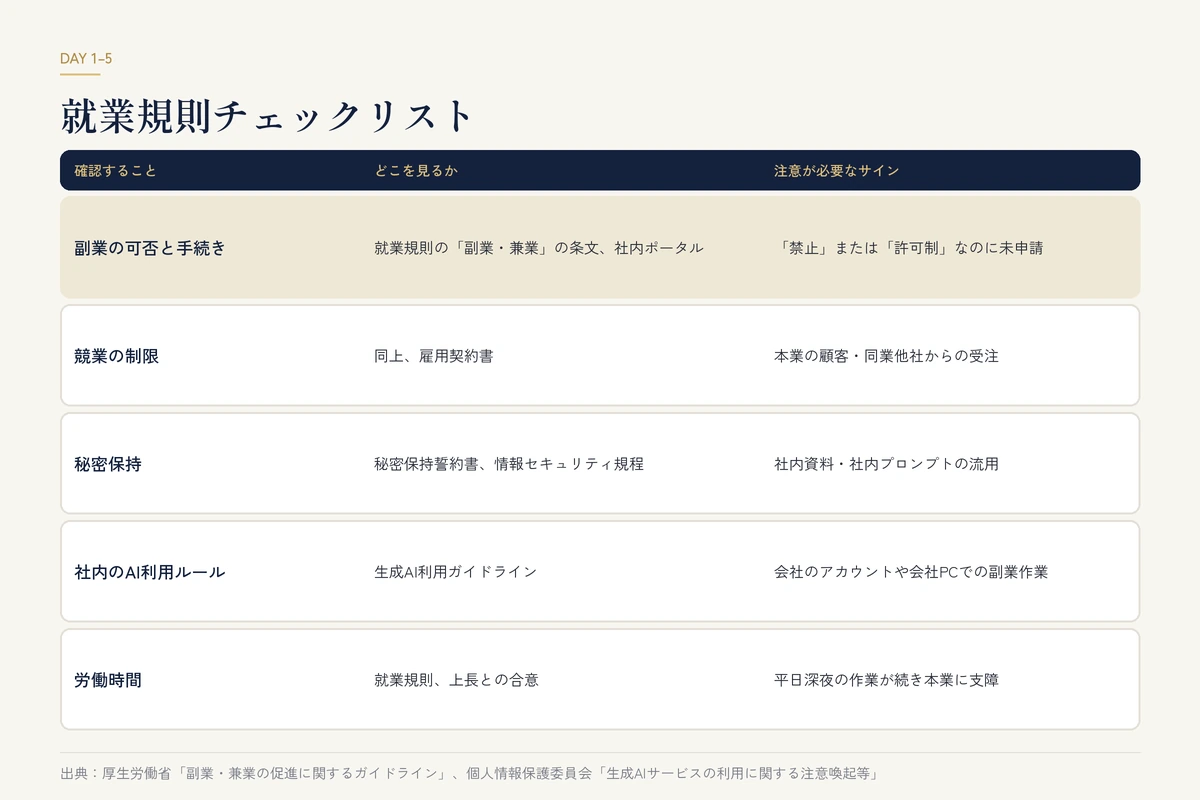The height and width of the screenshot is (800, 1200).
Task: Click the cell '生成AI利用ガイドライン'
Action: pos(456,572)
